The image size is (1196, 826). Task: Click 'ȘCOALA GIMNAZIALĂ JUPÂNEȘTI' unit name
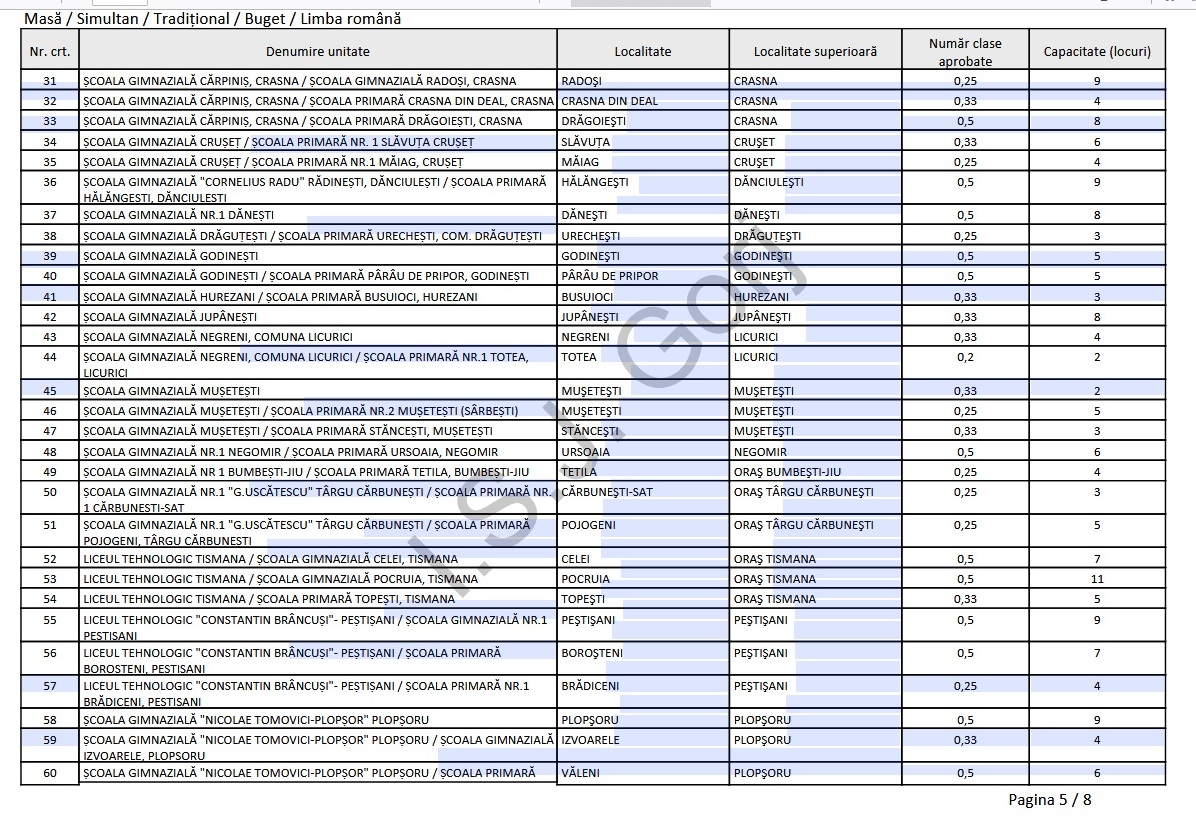(x=170, y=317)
